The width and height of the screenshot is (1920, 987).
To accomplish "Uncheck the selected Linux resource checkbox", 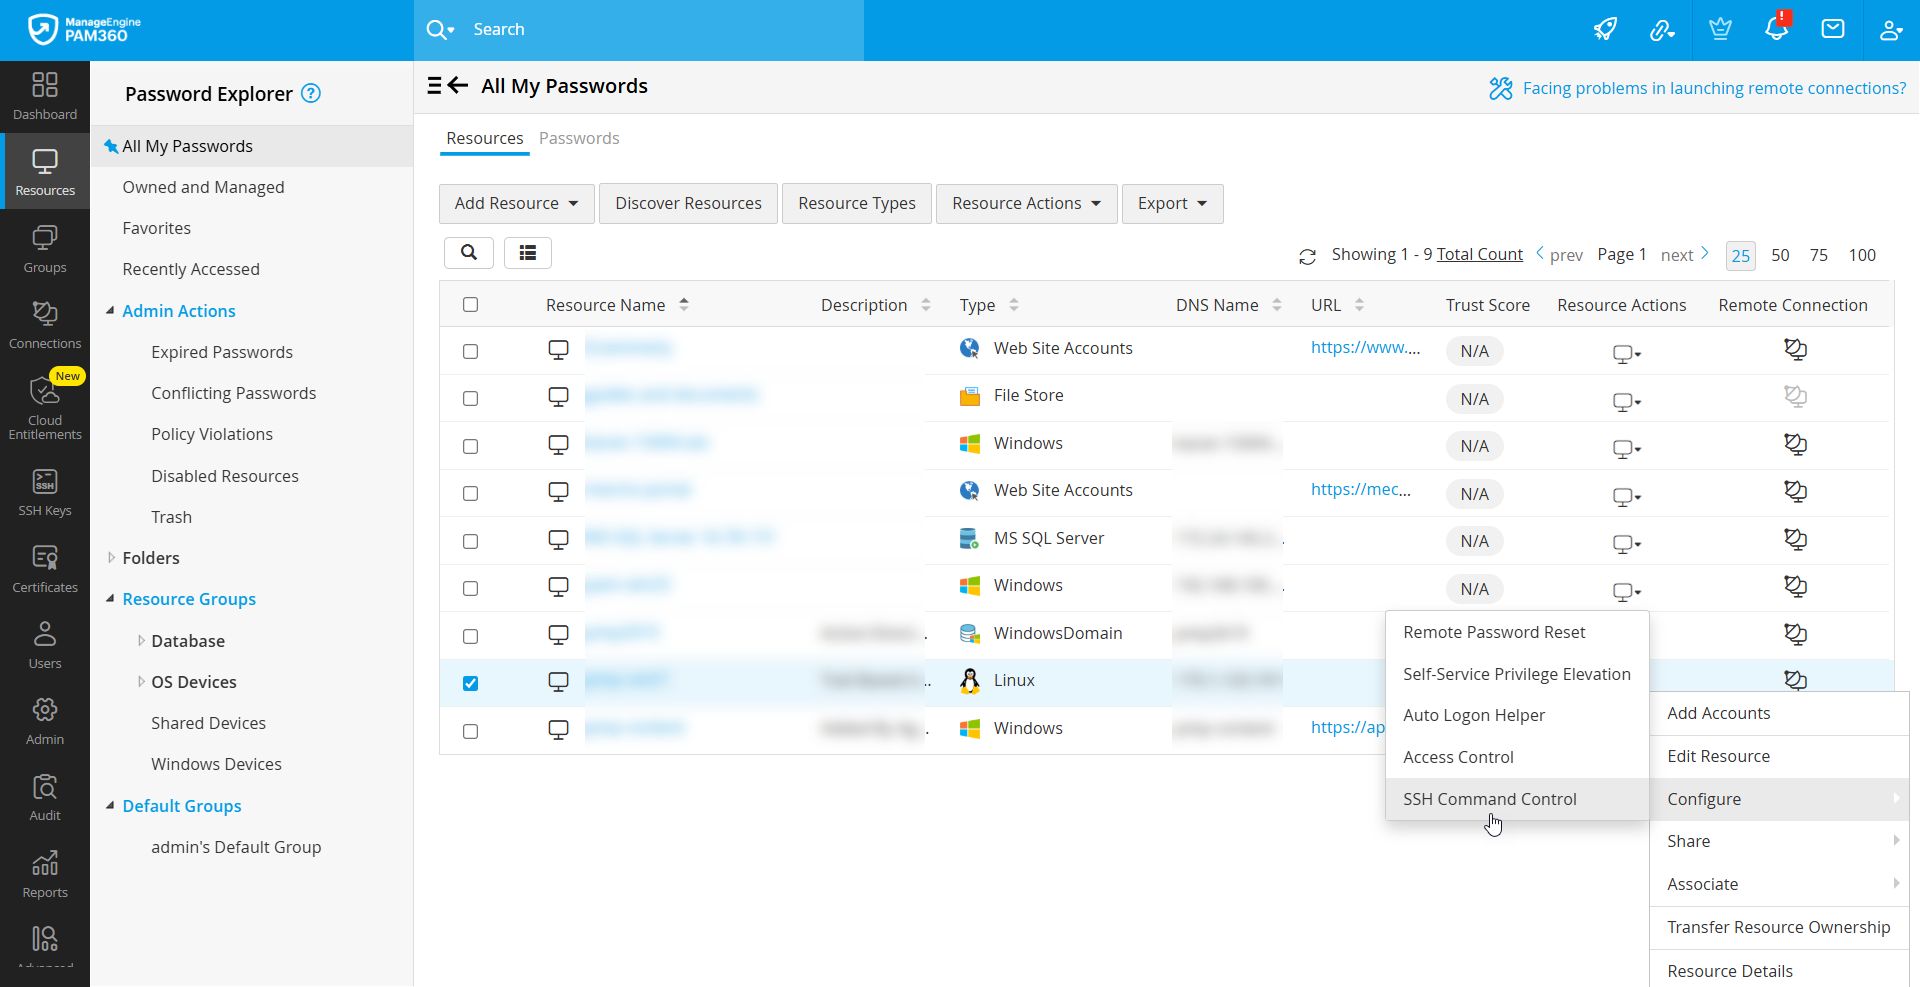I will (x=471, y=684).
